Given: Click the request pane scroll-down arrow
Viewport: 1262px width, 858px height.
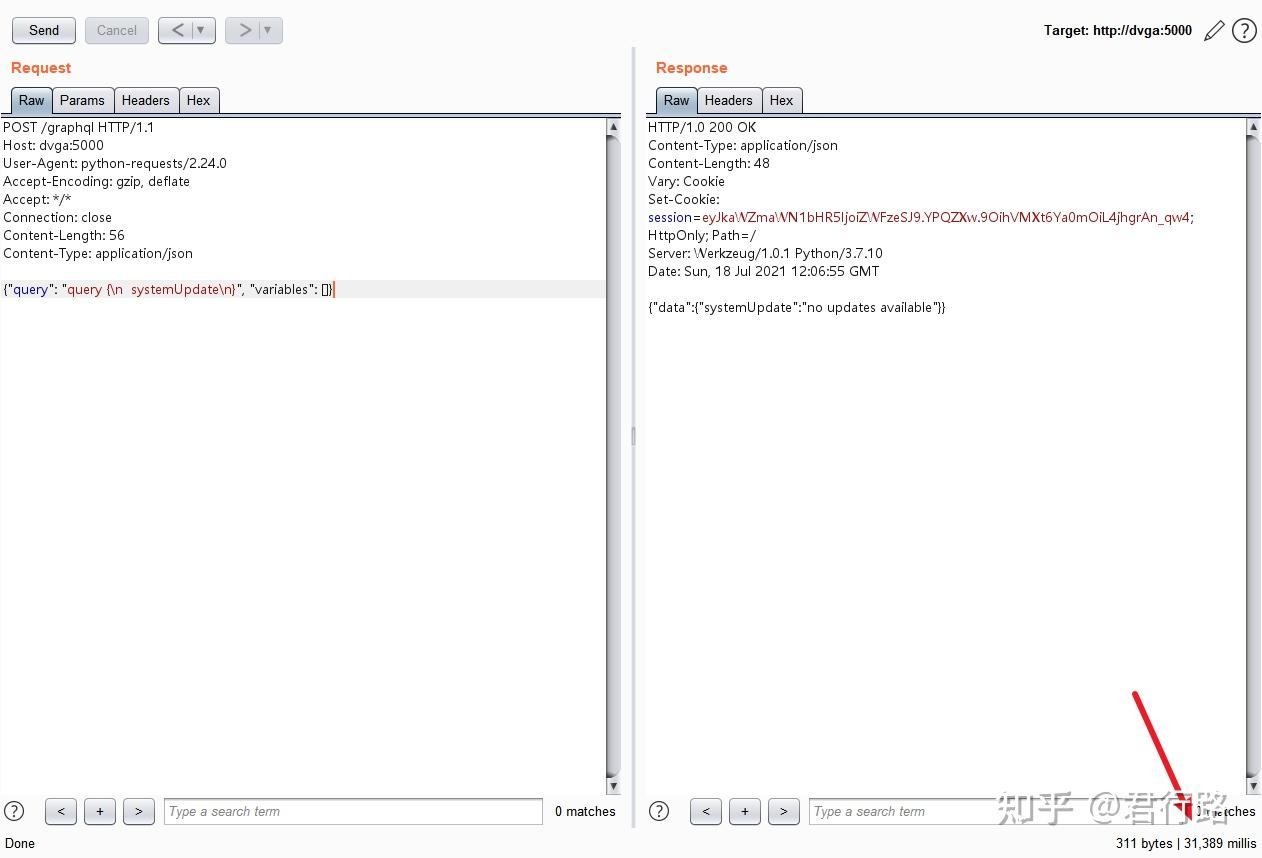Looking at the screenshot, I should click(x=613, y=786).
